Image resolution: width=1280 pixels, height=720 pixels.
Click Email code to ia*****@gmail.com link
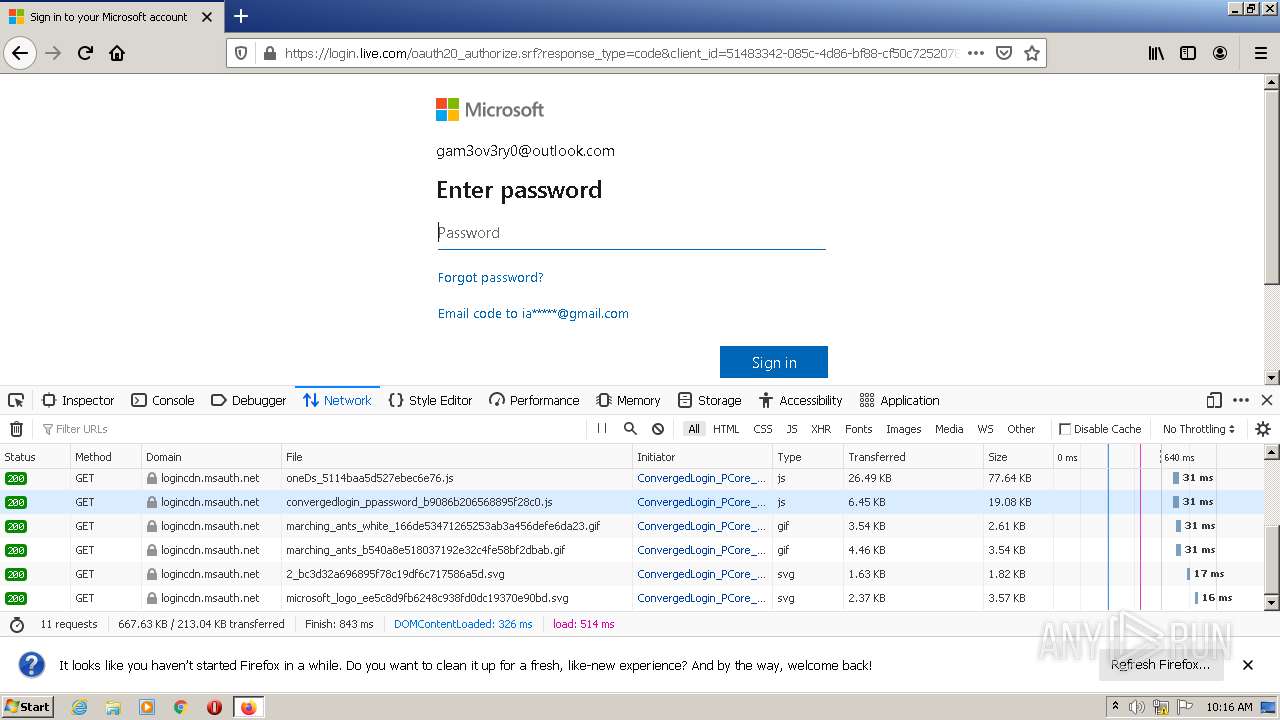point(533,313)
